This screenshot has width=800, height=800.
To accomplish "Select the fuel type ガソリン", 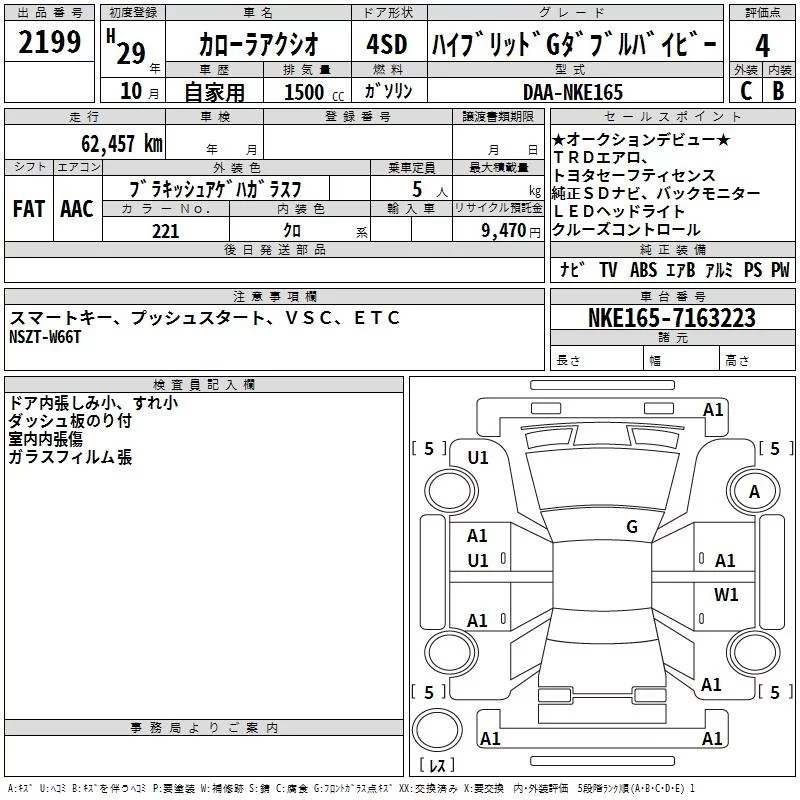I will click(x=389, y=91).
